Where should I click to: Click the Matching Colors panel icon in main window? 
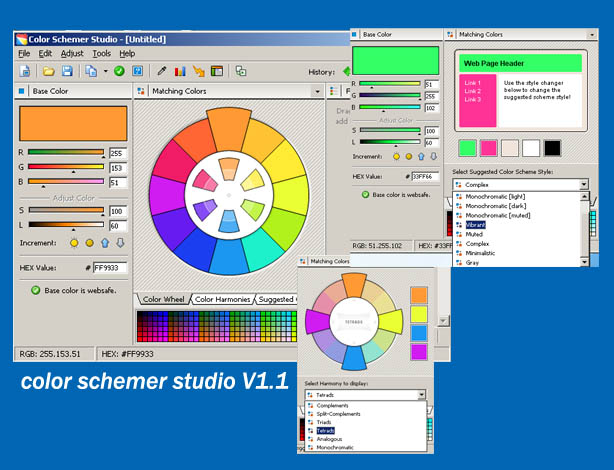click(x=141, y=91)
